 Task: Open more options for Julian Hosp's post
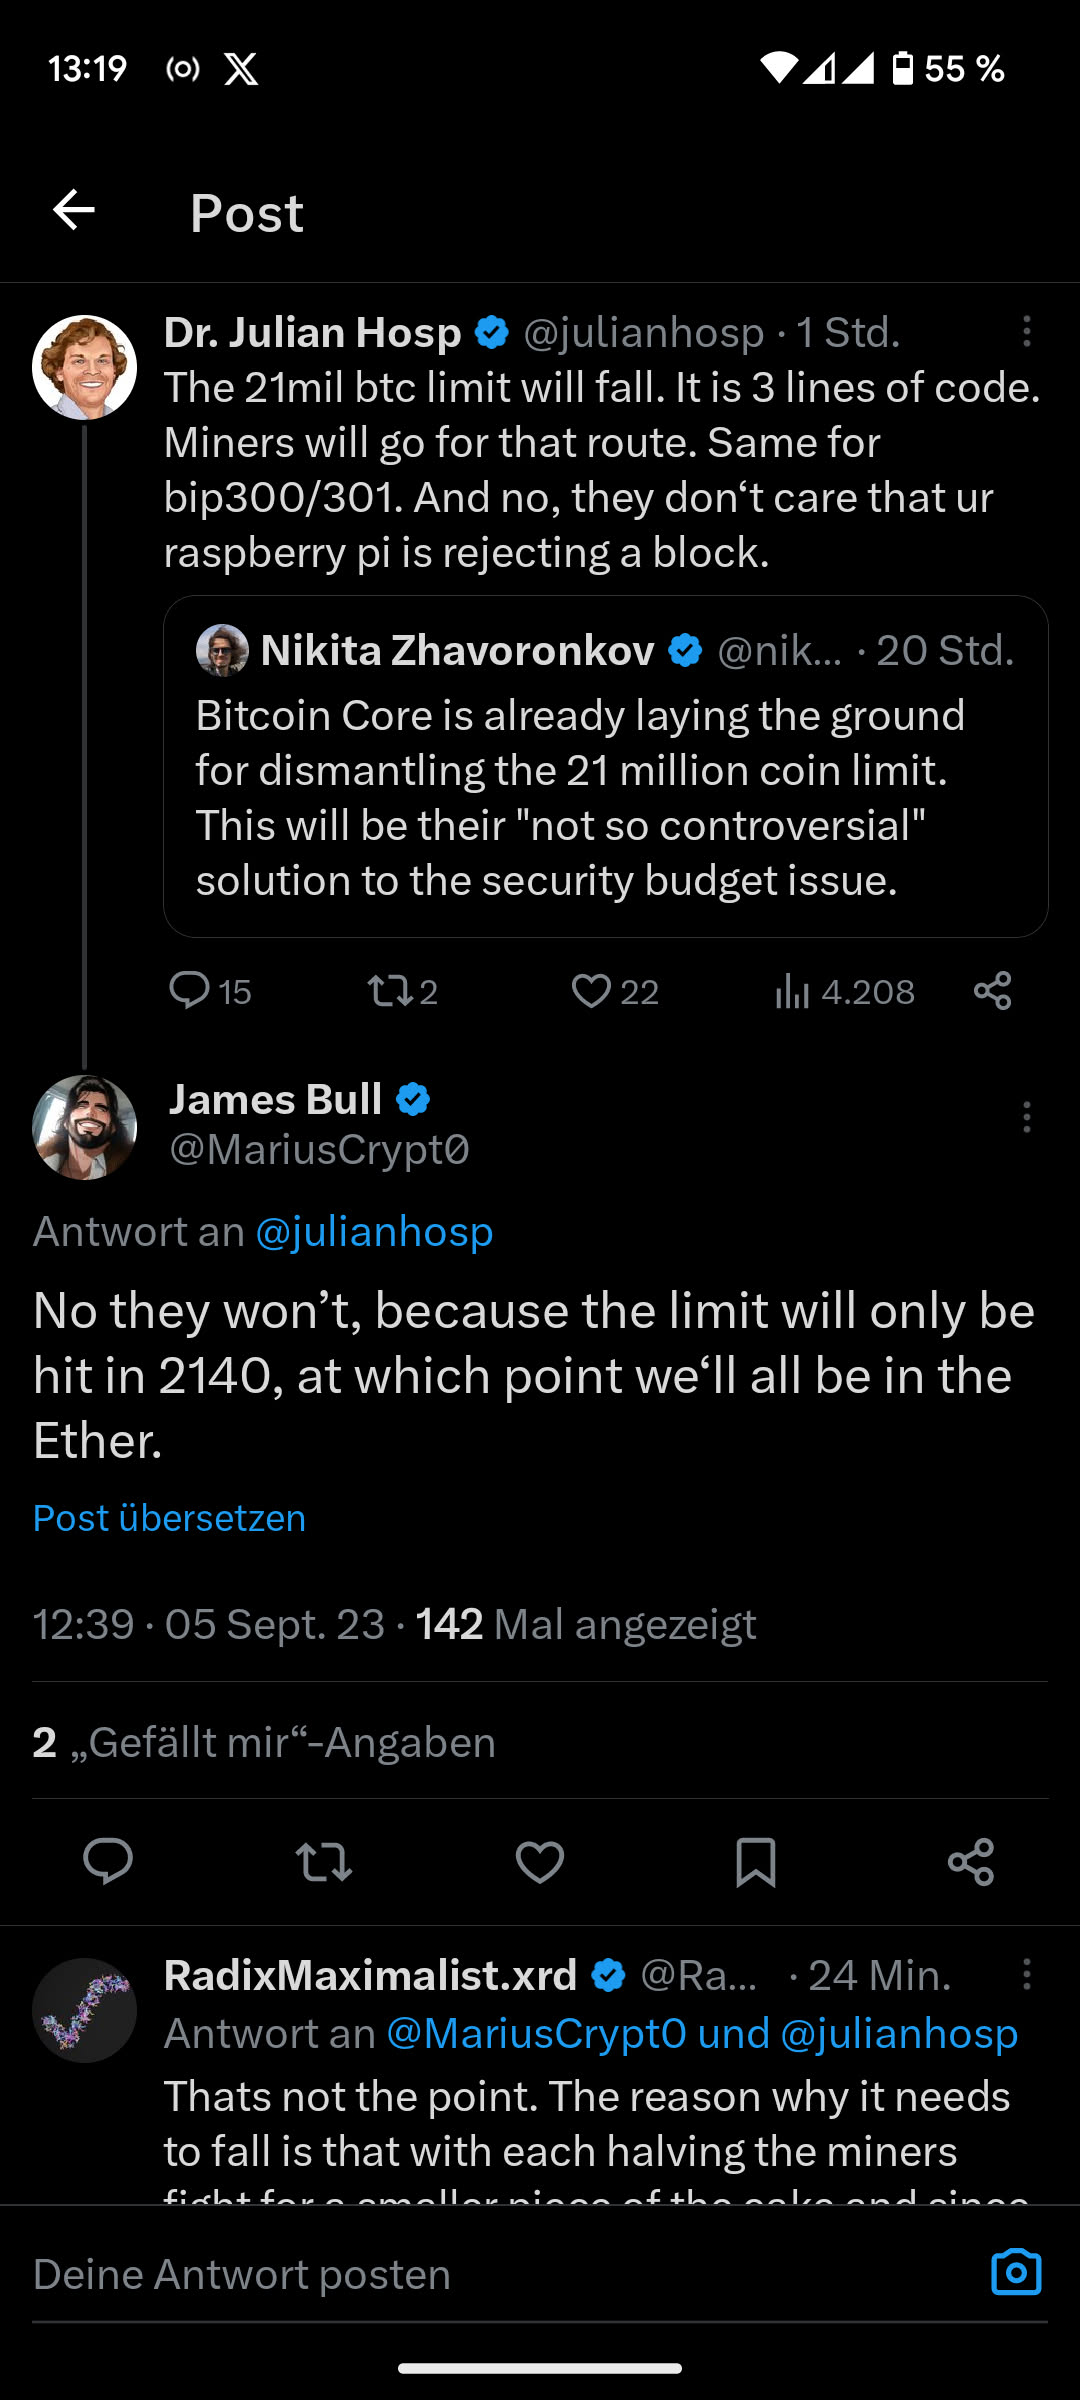[1026, 332]
